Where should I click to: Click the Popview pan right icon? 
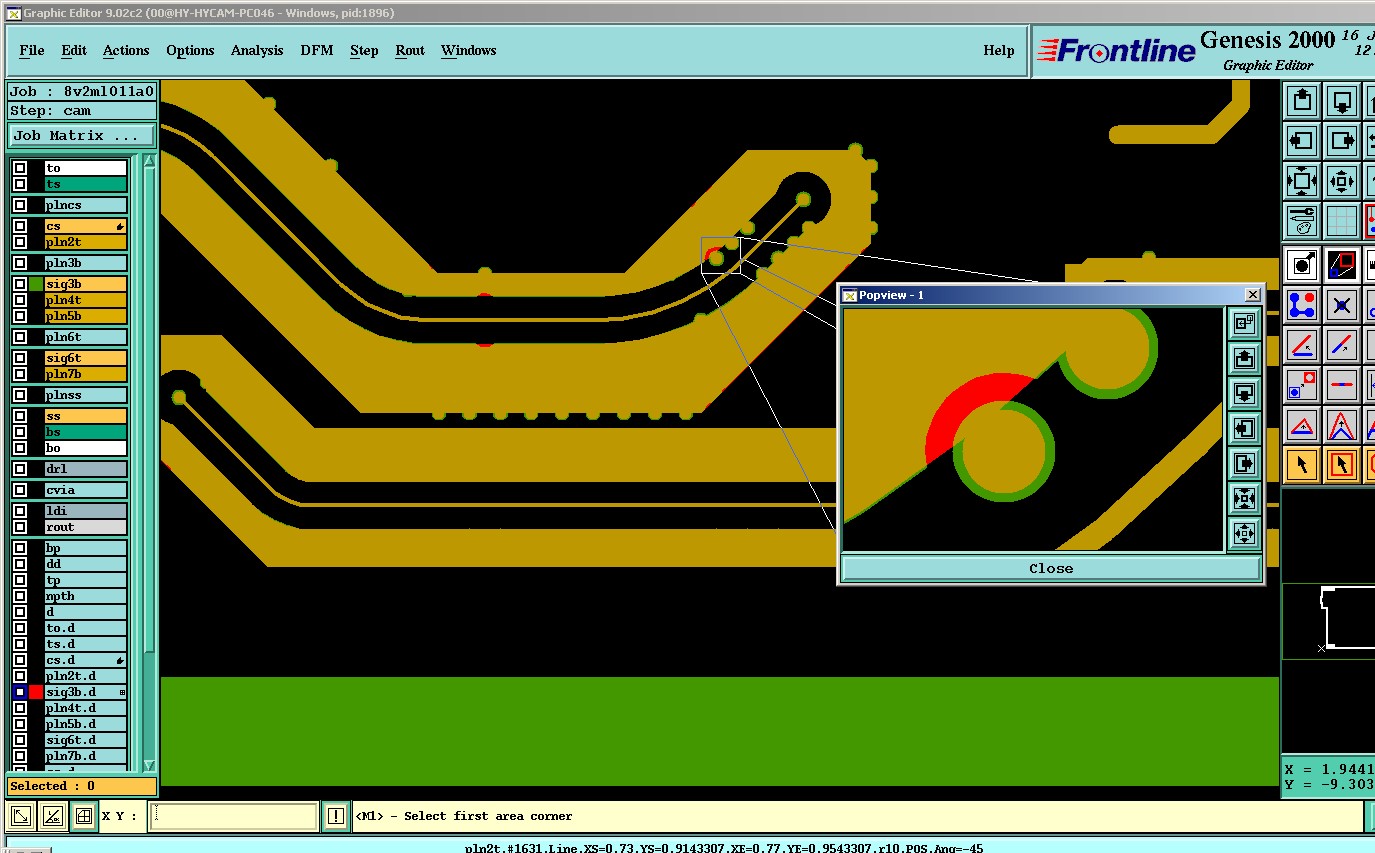pos(1244,463)
